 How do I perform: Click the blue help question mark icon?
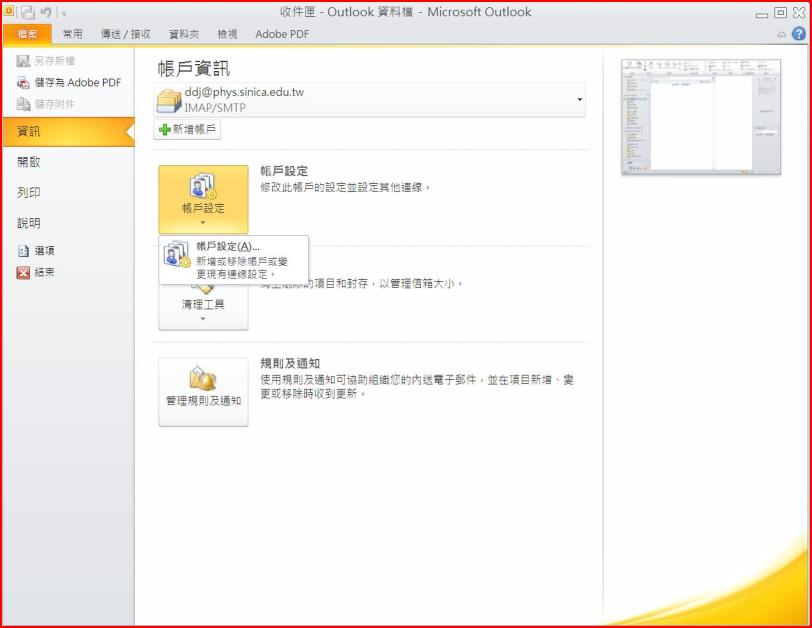tap(799, 34)
